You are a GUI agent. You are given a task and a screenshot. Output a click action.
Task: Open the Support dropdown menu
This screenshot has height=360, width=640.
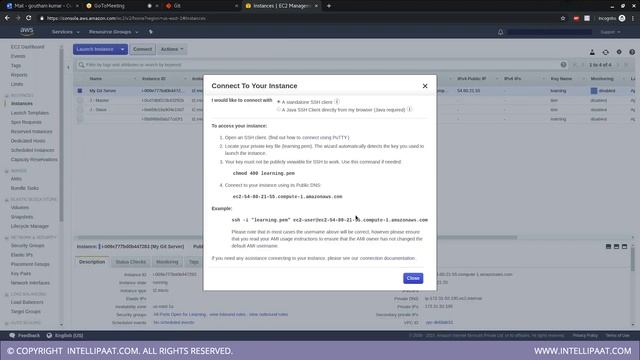click(610, 32)
